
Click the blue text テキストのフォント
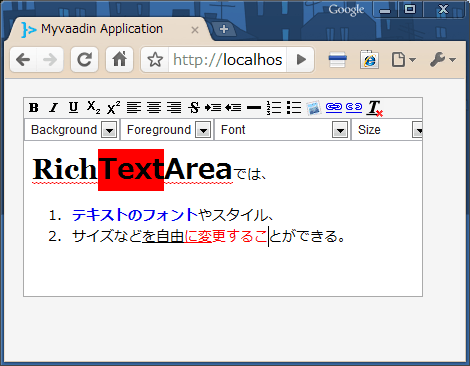(x=135, y=215)
